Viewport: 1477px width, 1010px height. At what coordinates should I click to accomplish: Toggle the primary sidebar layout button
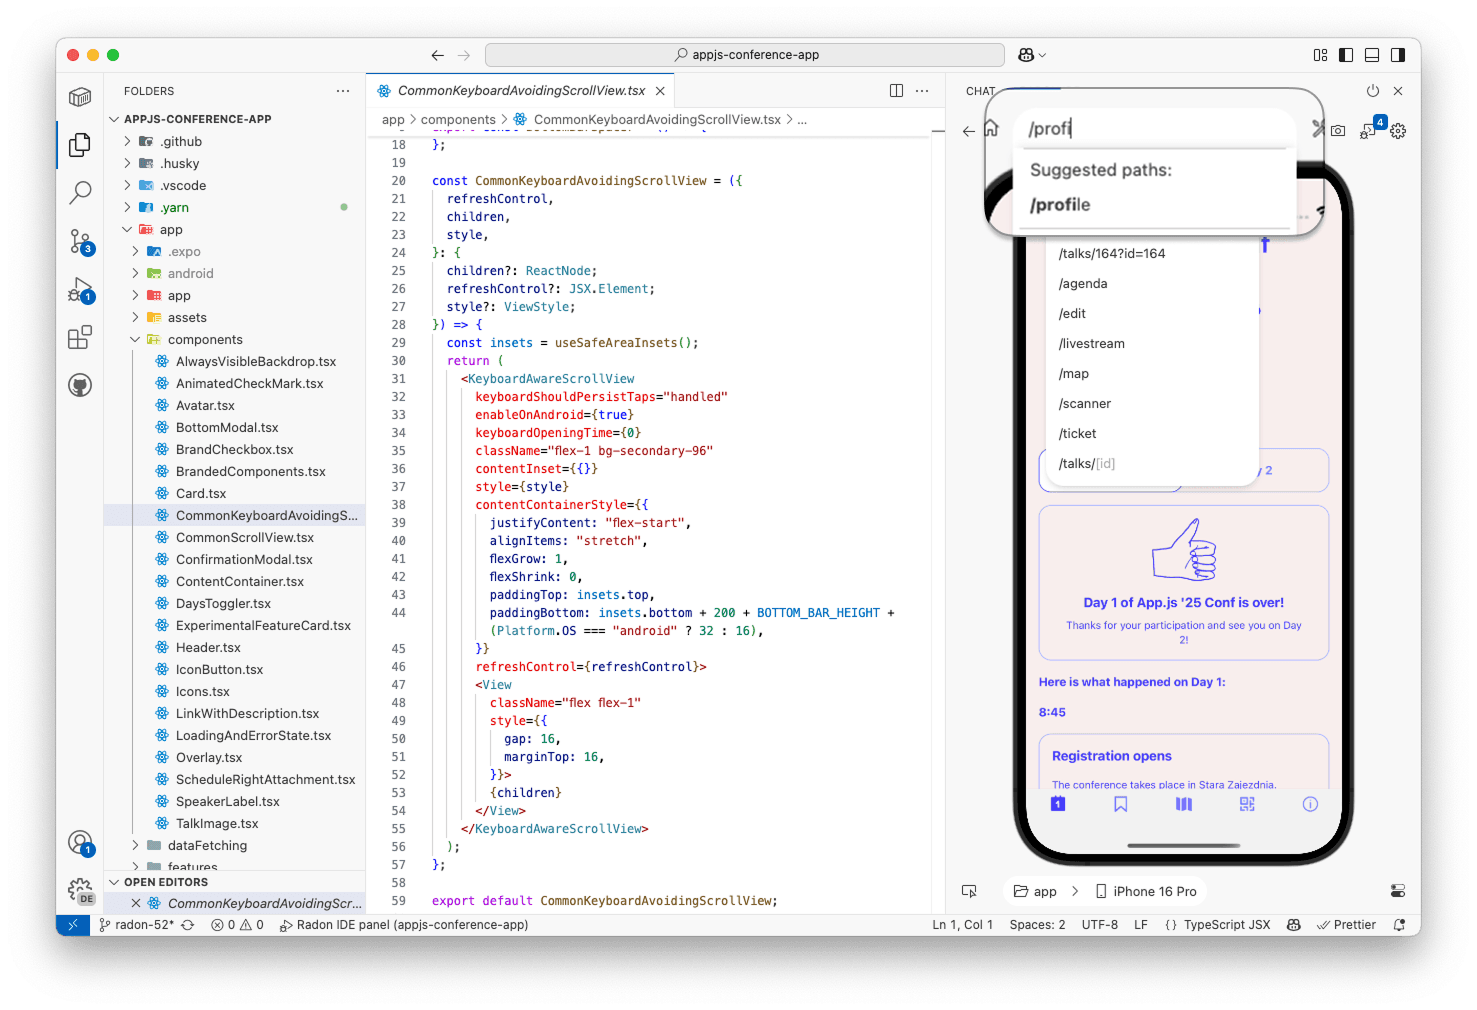point(1346,55)
